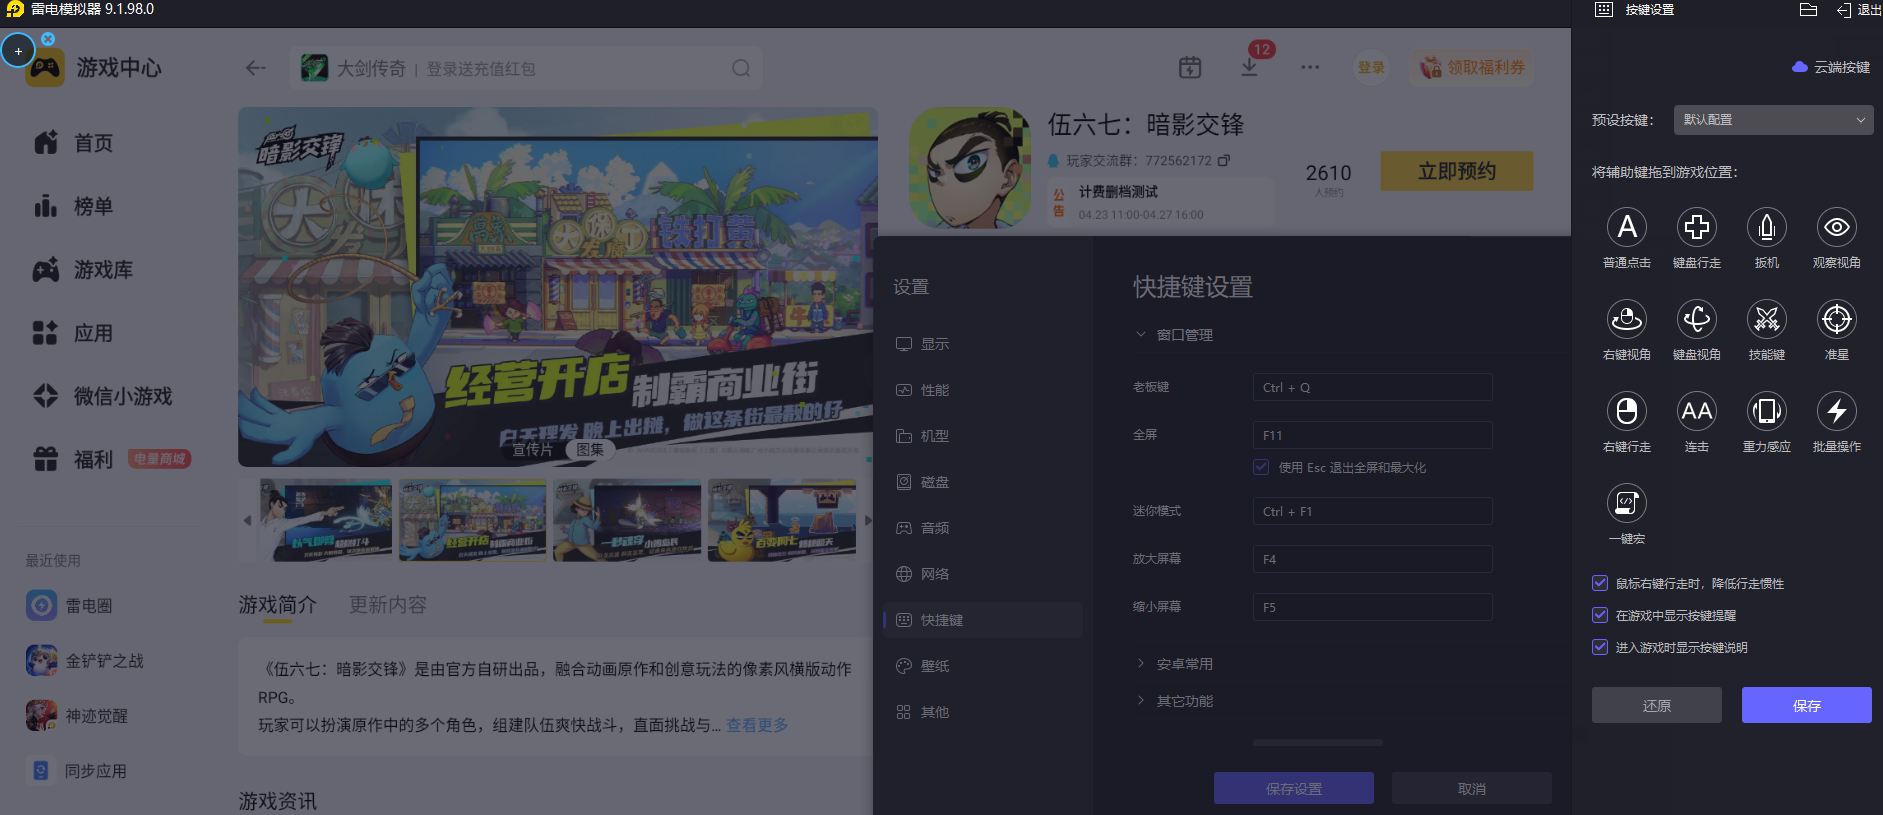
Task: Switch to the 更新内容 tab
Action: (388, 605)
